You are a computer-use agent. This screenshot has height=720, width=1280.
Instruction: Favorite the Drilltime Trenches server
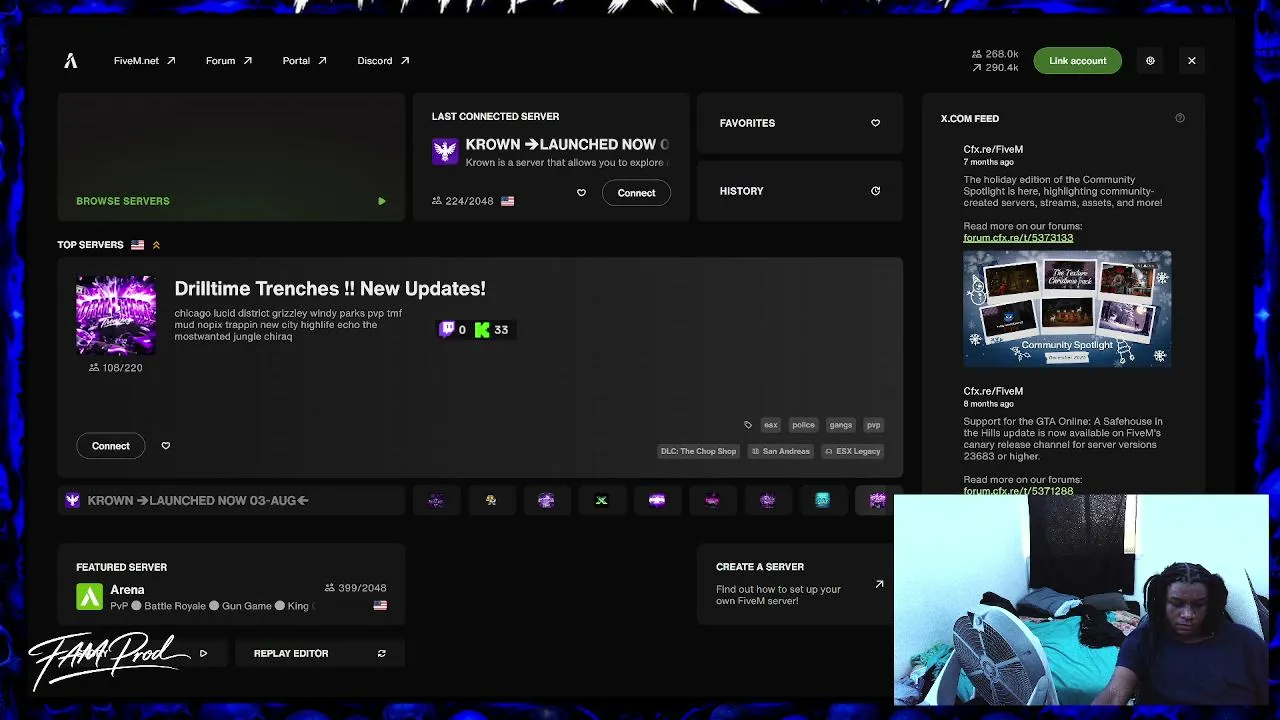click(166, 446)
